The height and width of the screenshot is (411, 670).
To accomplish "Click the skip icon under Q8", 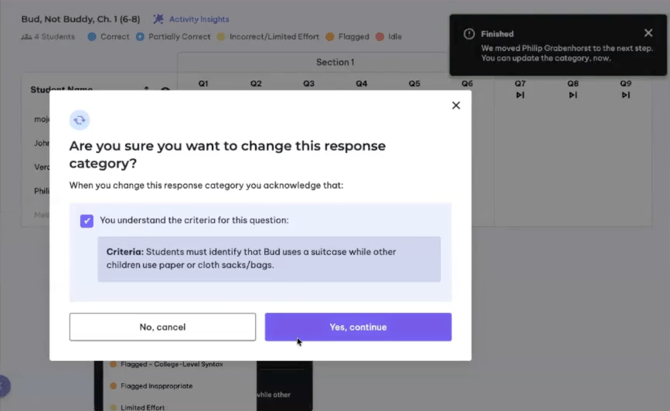I will click(573, 95).
